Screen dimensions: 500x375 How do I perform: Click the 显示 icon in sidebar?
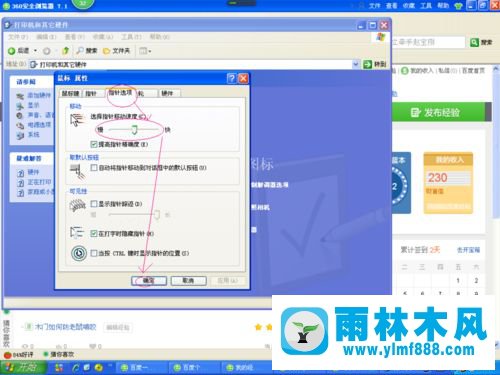pos(20,106)
